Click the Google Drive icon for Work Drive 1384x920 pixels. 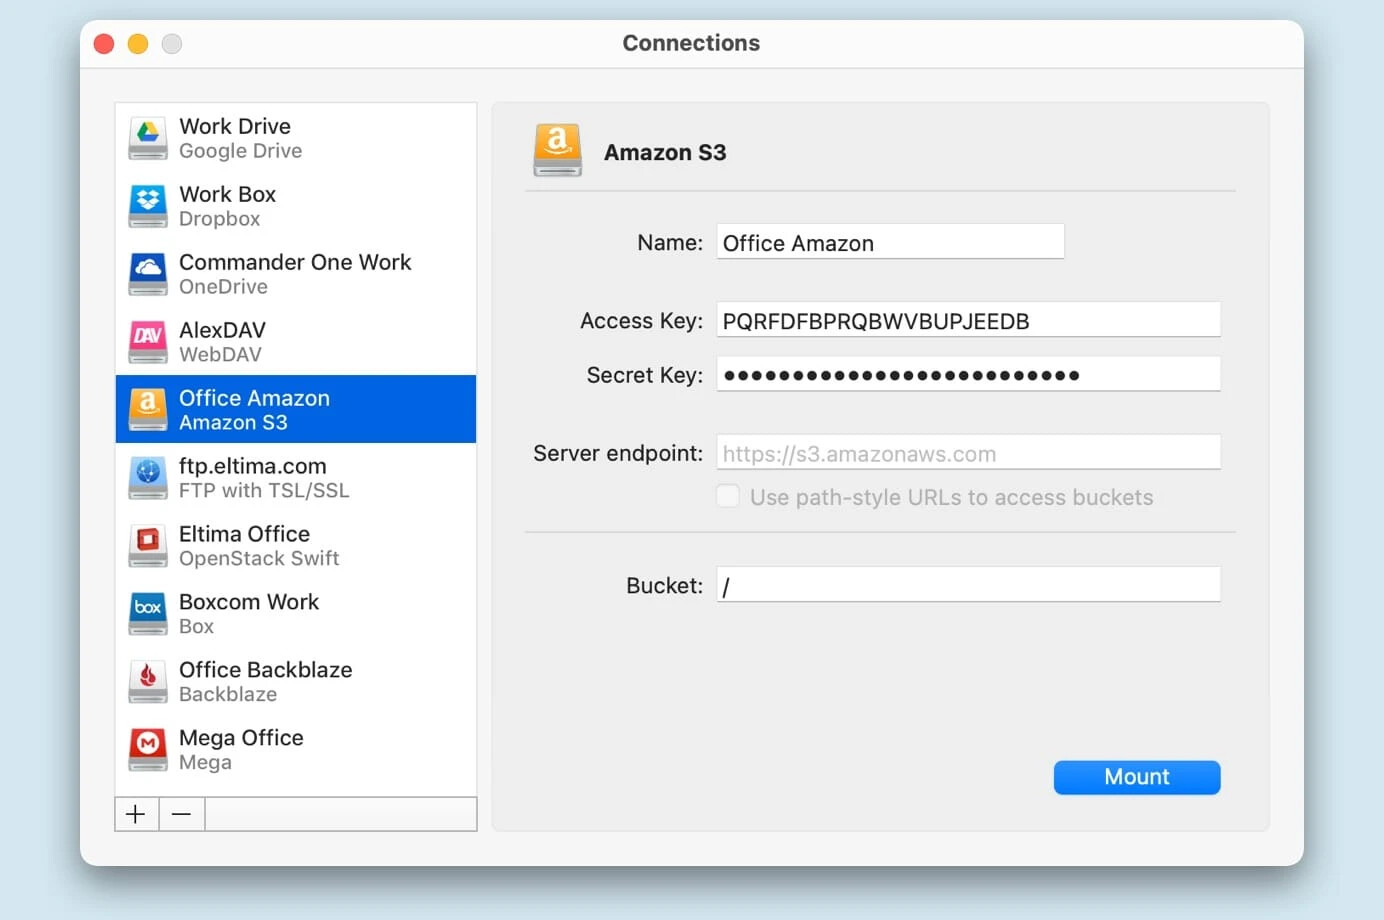[148, 138]
